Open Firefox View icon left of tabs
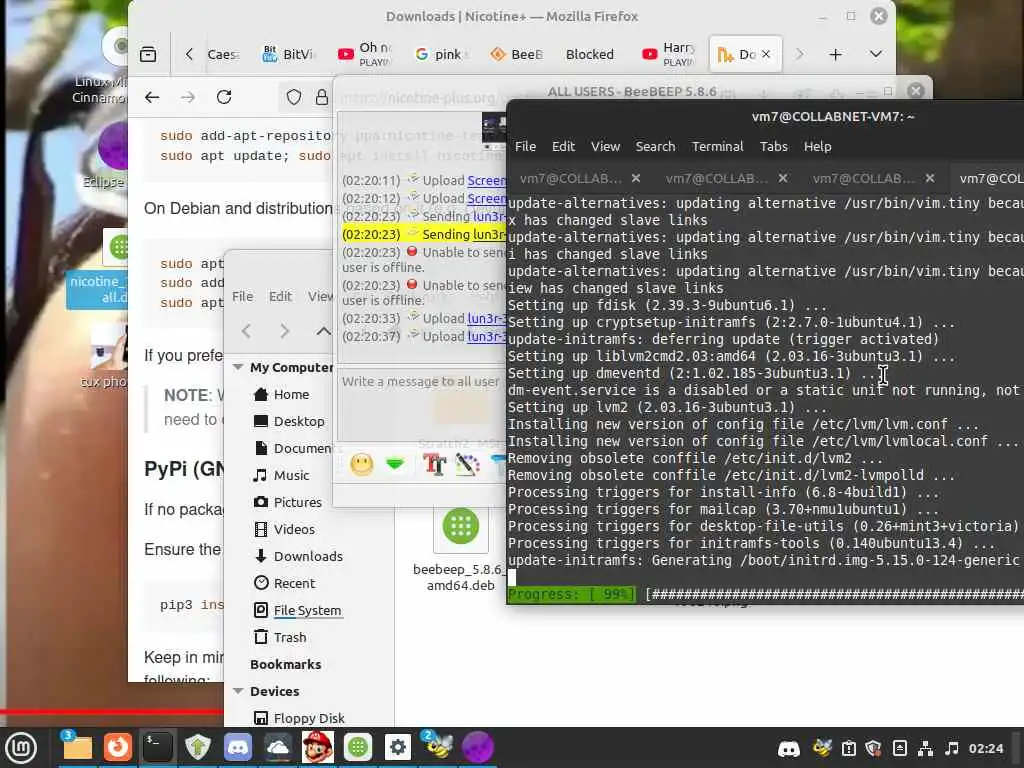This screenshot has height=768, width=1024. (x=148, y=54)
